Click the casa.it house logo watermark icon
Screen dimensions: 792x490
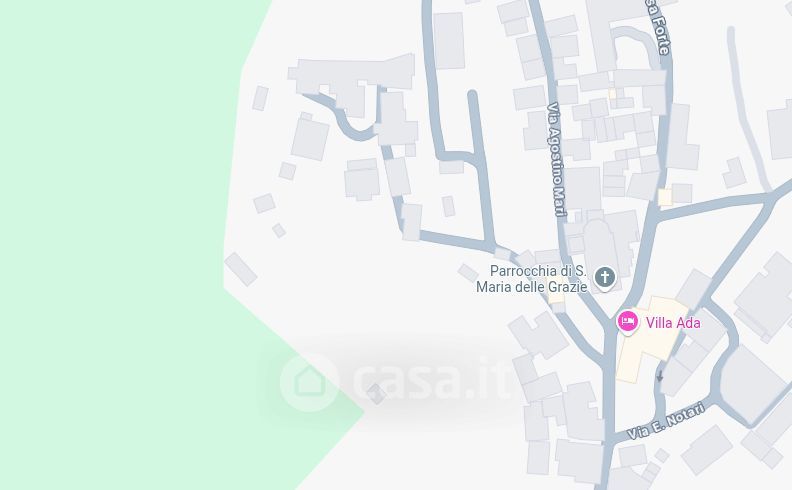click(309, 382)
